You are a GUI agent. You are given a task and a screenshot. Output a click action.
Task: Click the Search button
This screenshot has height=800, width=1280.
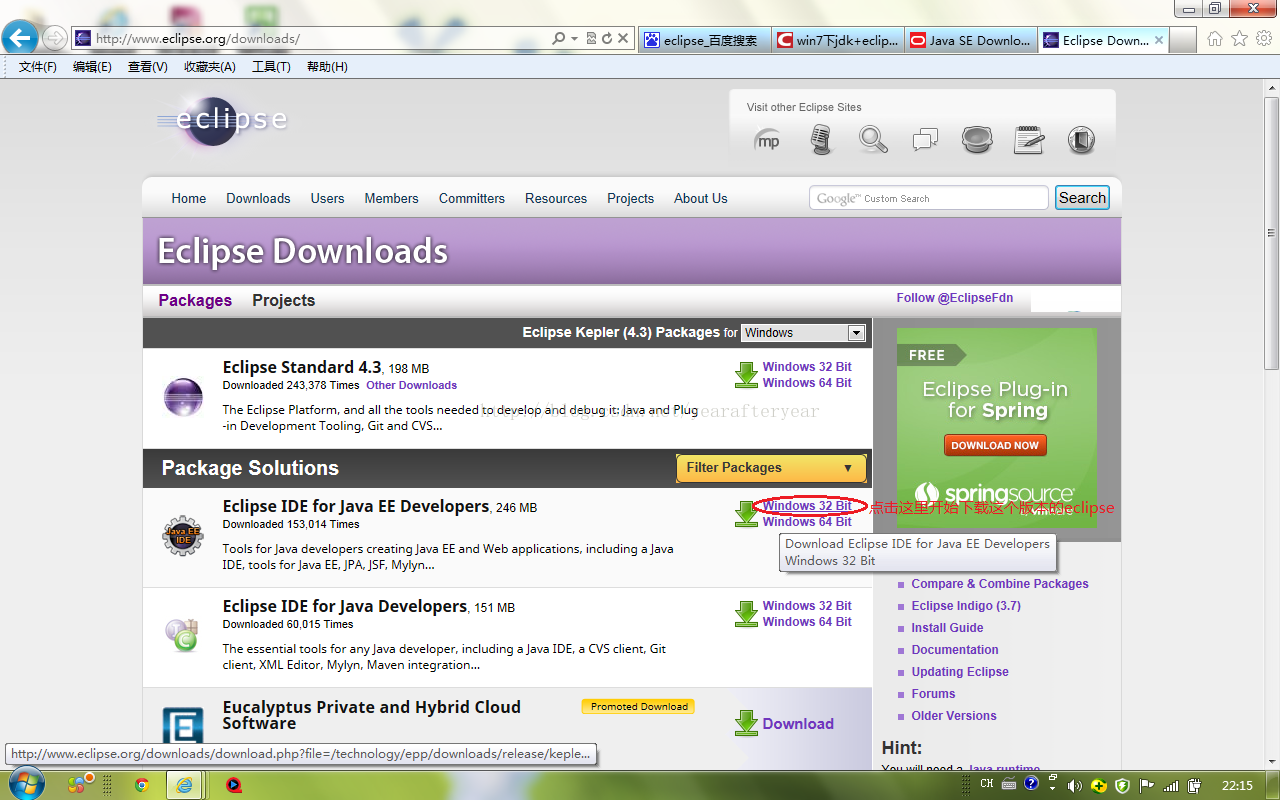[x=1082, y=198]
